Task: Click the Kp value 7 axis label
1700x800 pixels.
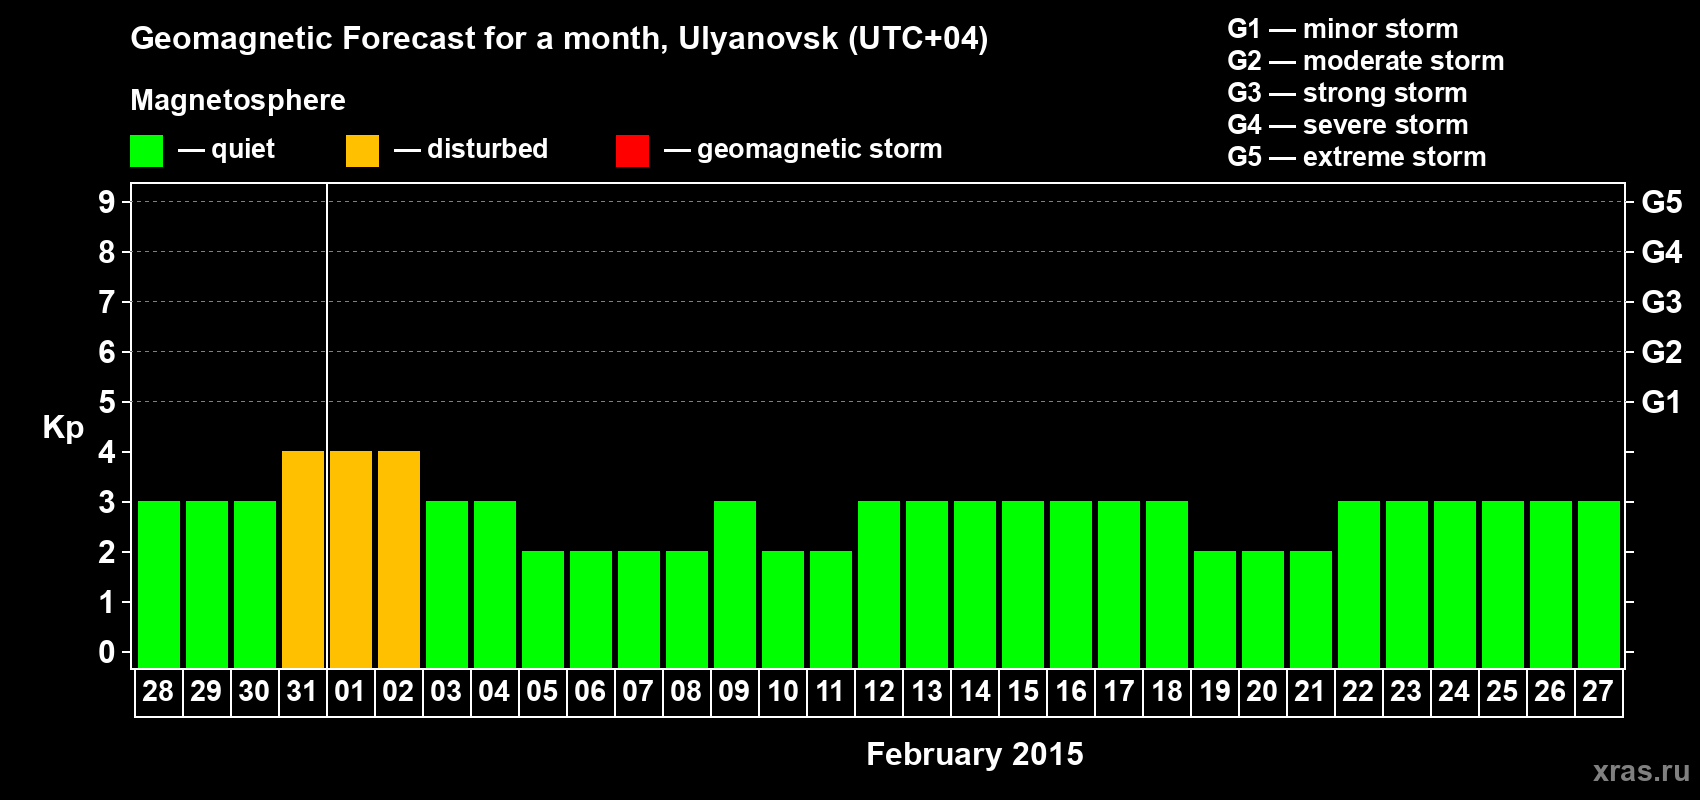Action: (107, 302)
